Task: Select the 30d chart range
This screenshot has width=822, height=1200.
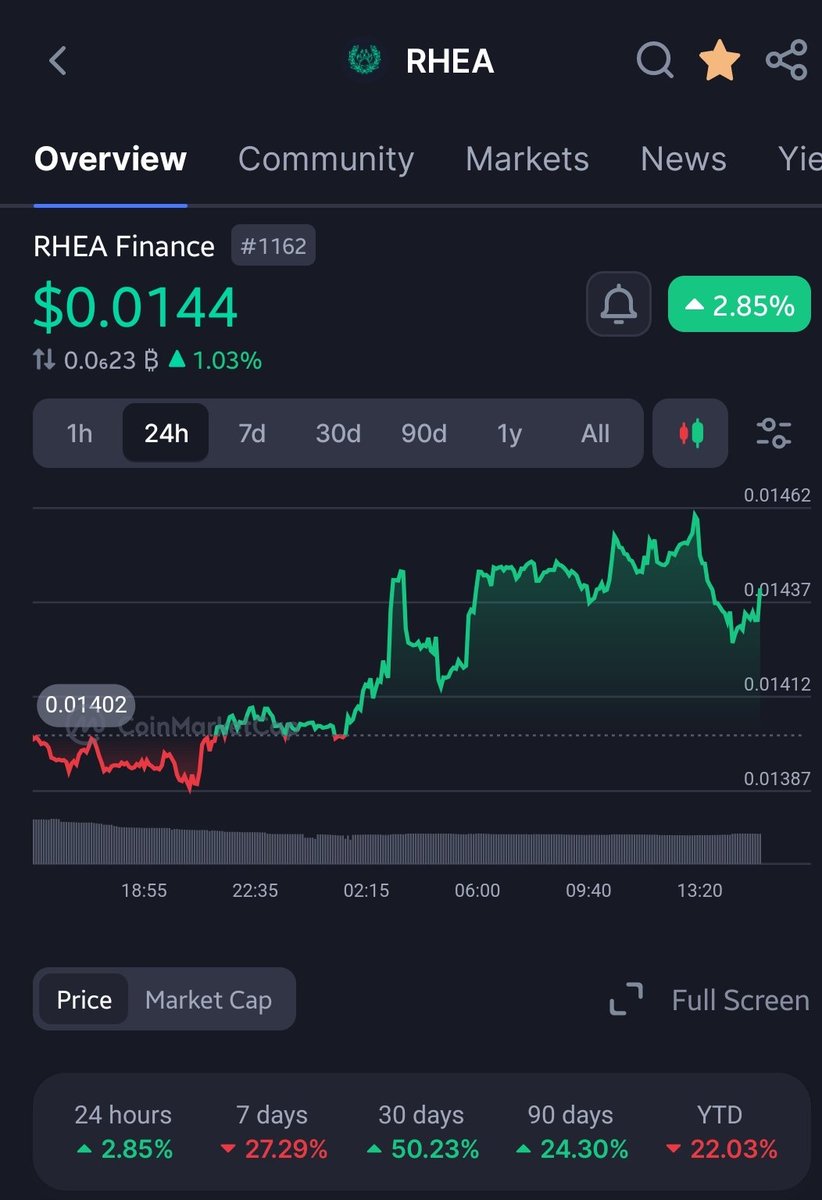Action: pyautogui.click(x=338, y=433)
